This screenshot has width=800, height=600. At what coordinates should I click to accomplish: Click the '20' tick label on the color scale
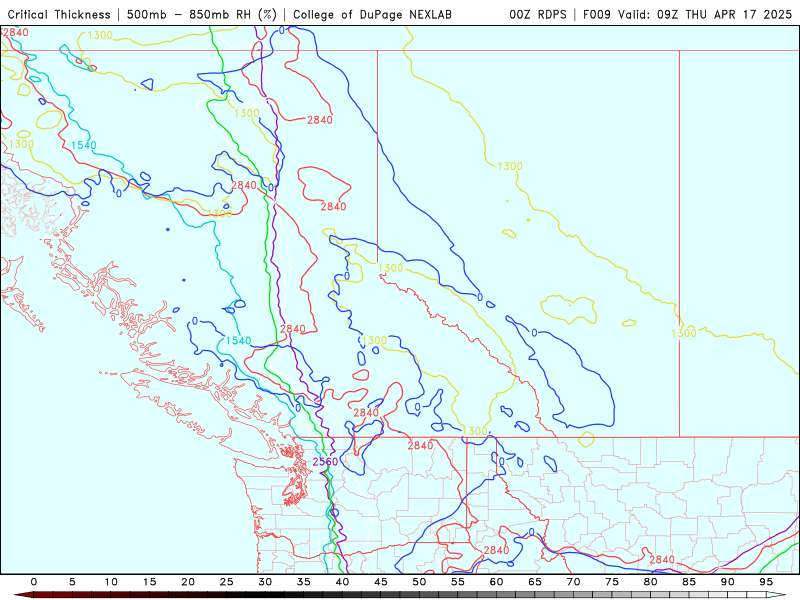tap(188, 582)
